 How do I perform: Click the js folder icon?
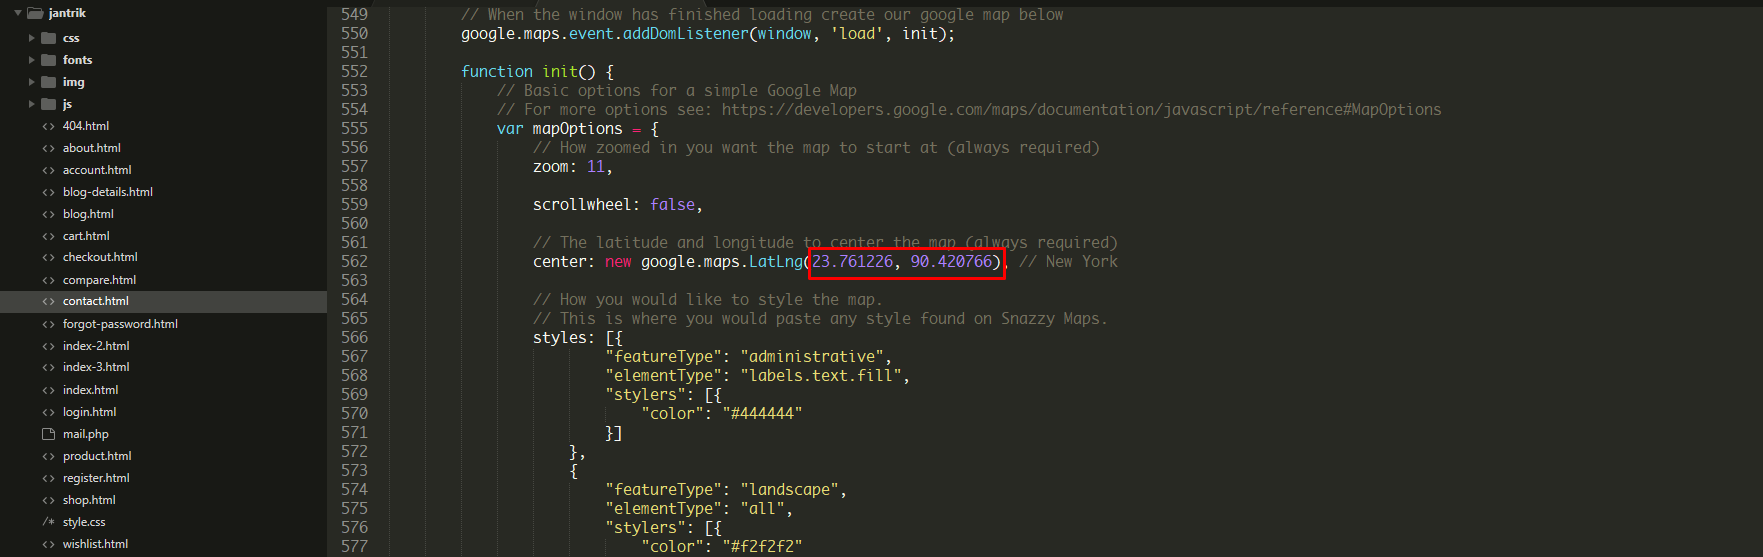pyautogui.click(x=48, y=104)
